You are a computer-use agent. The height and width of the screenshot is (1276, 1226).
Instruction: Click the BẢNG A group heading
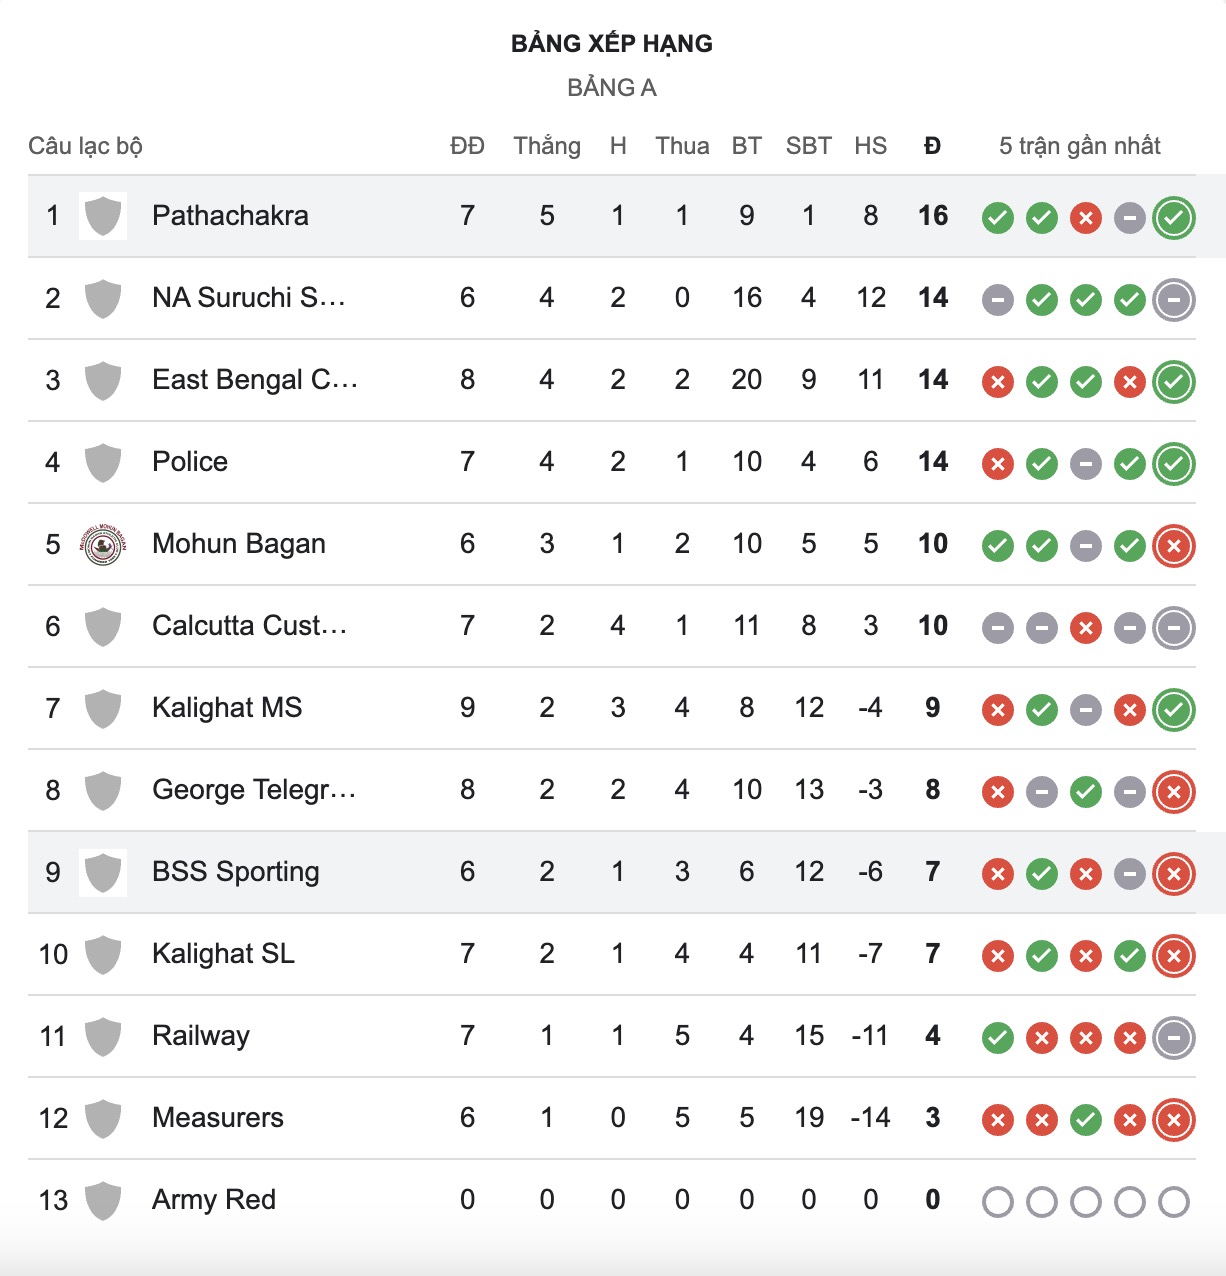tap(612, 88)
